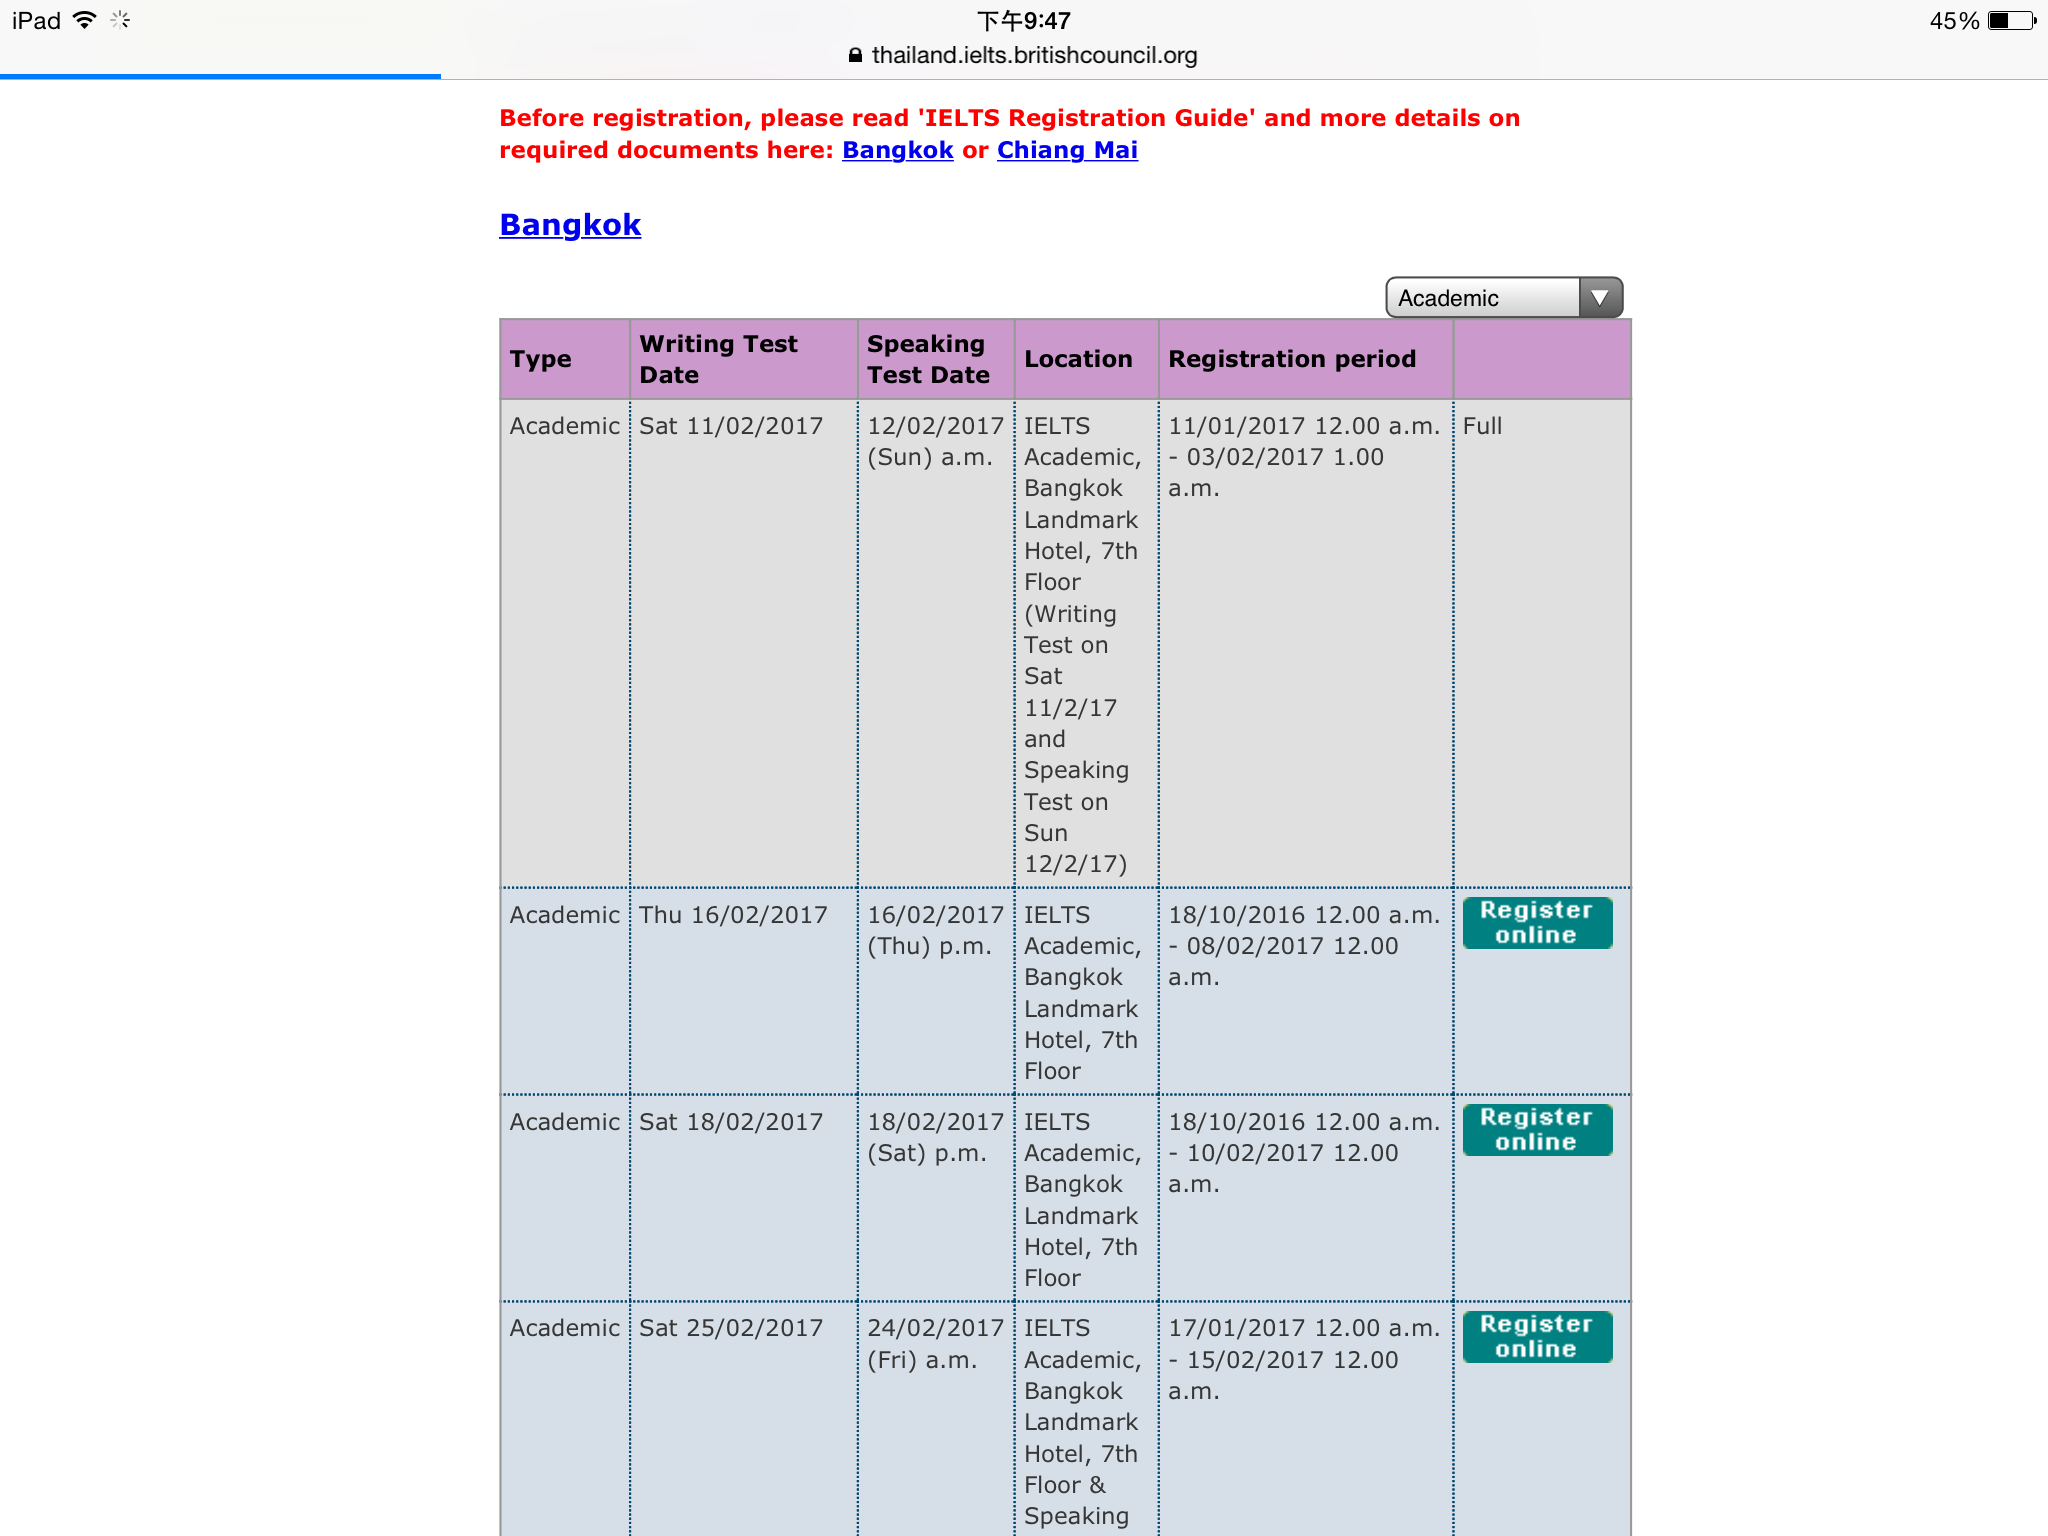Tap the Location column header

click(x=1078, y=359)
